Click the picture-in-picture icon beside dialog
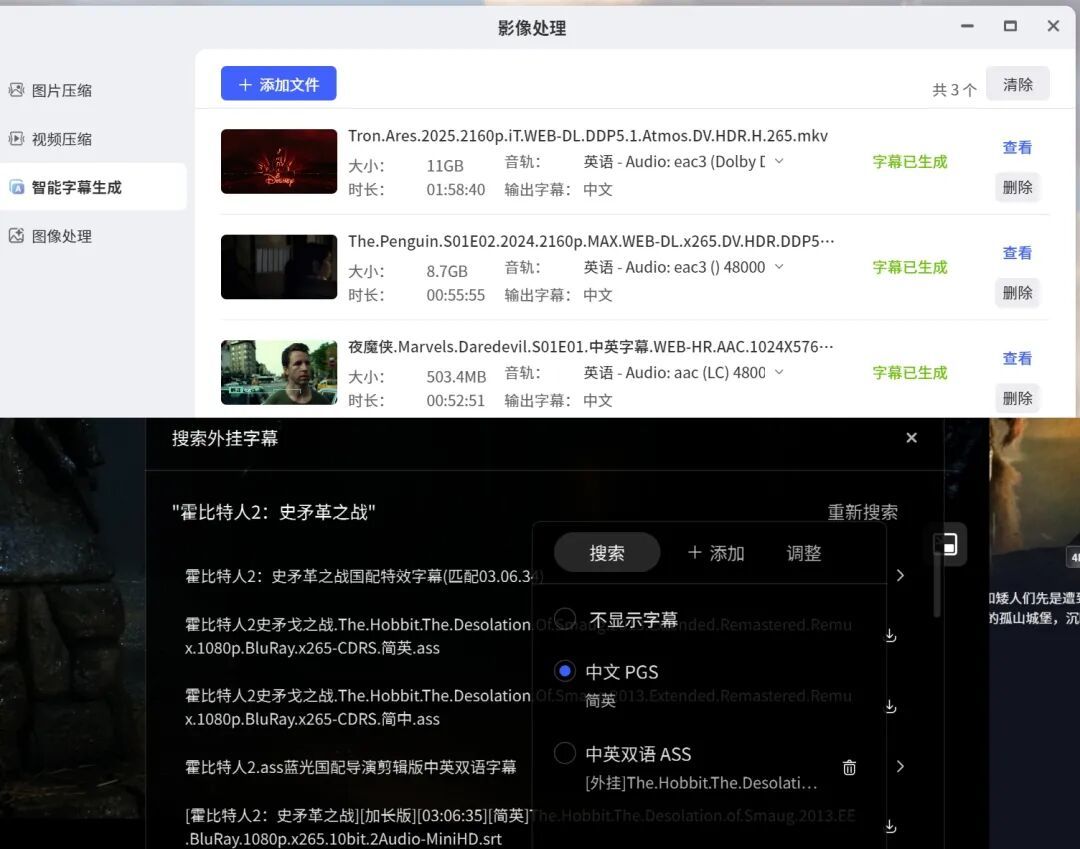This screenshot has width=1080, height=849. click(950, 544)
